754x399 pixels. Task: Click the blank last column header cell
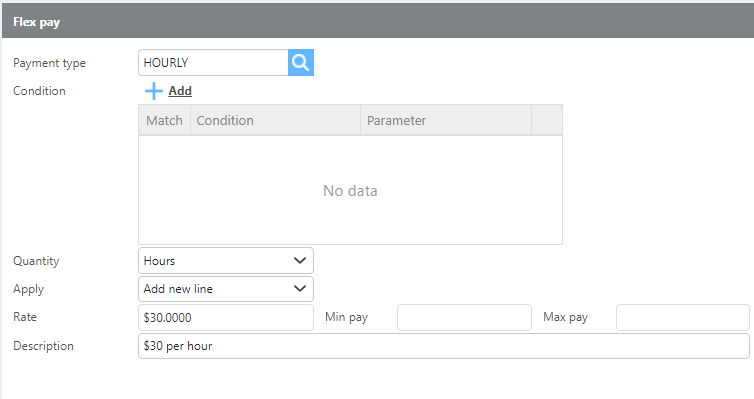coord(547,120)
